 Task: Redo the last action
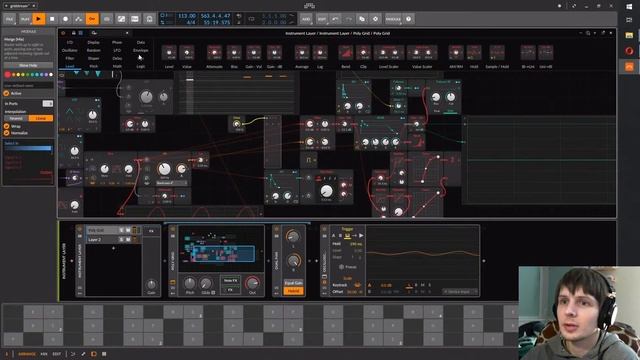tap(348, 19)
